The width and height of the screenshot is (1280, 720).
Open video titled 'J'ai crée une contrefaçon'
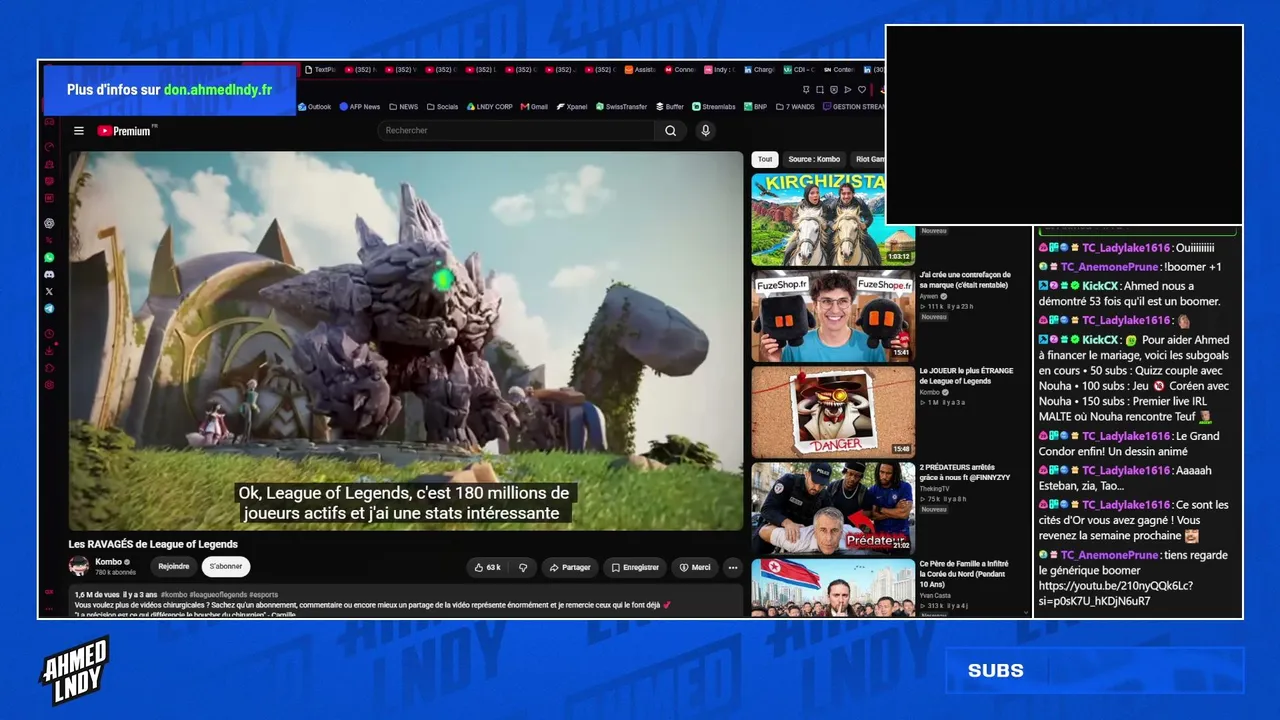[965, 279]
